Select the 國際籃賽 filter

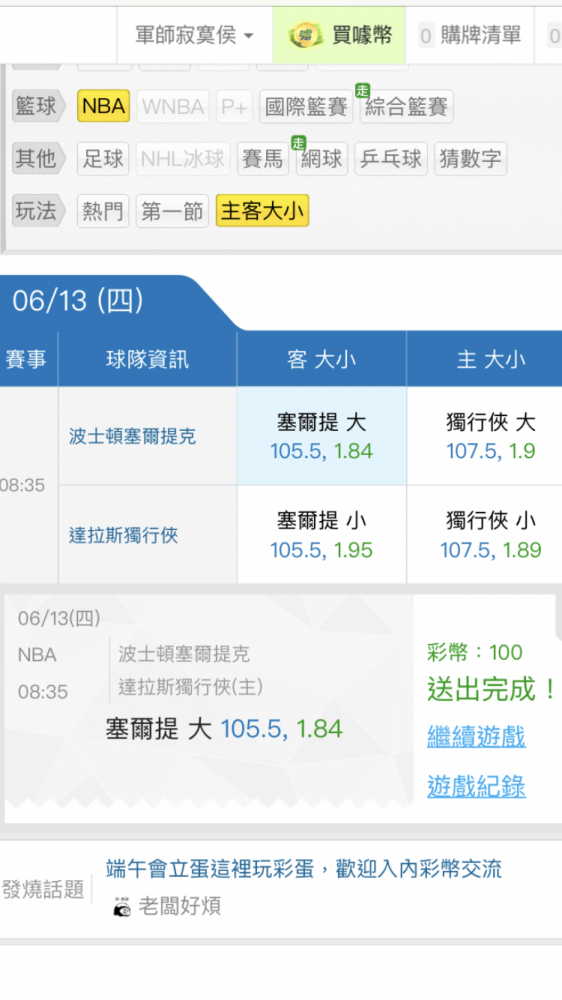pos(306,107)
